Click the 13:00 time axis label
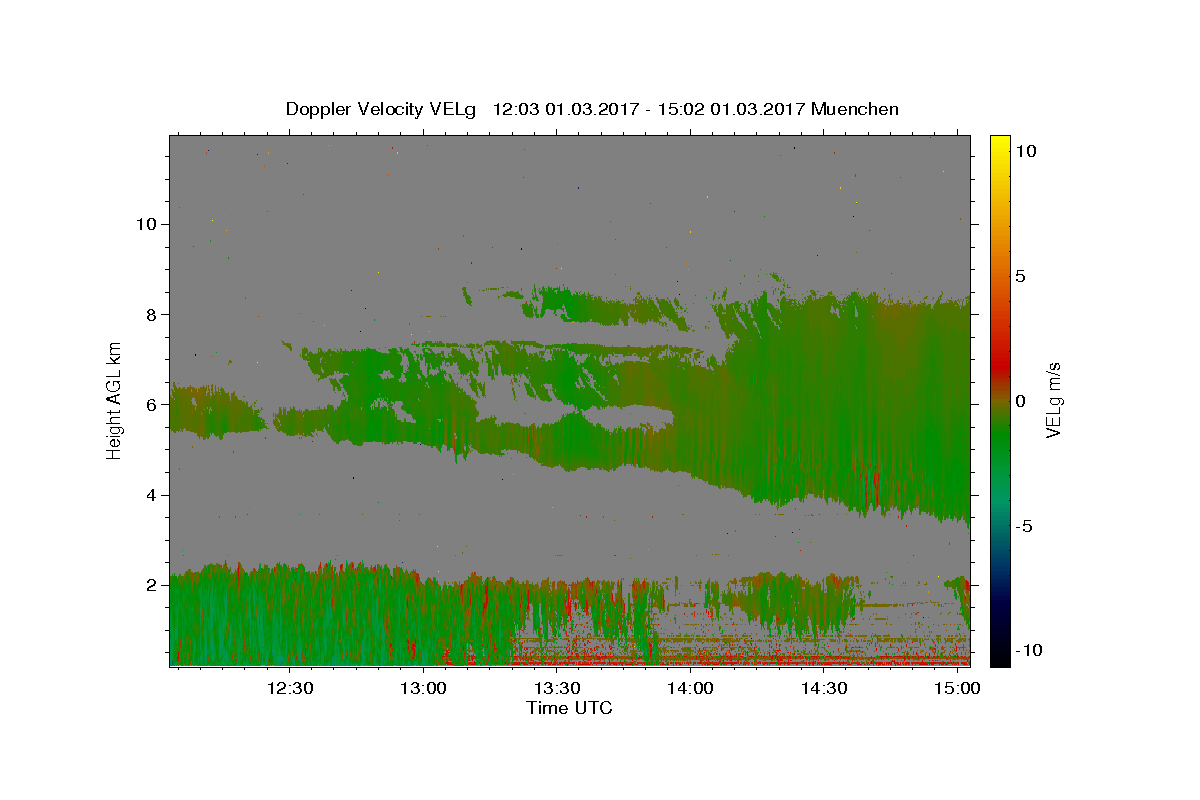1200x800 pixels. (x=423, y=688)
